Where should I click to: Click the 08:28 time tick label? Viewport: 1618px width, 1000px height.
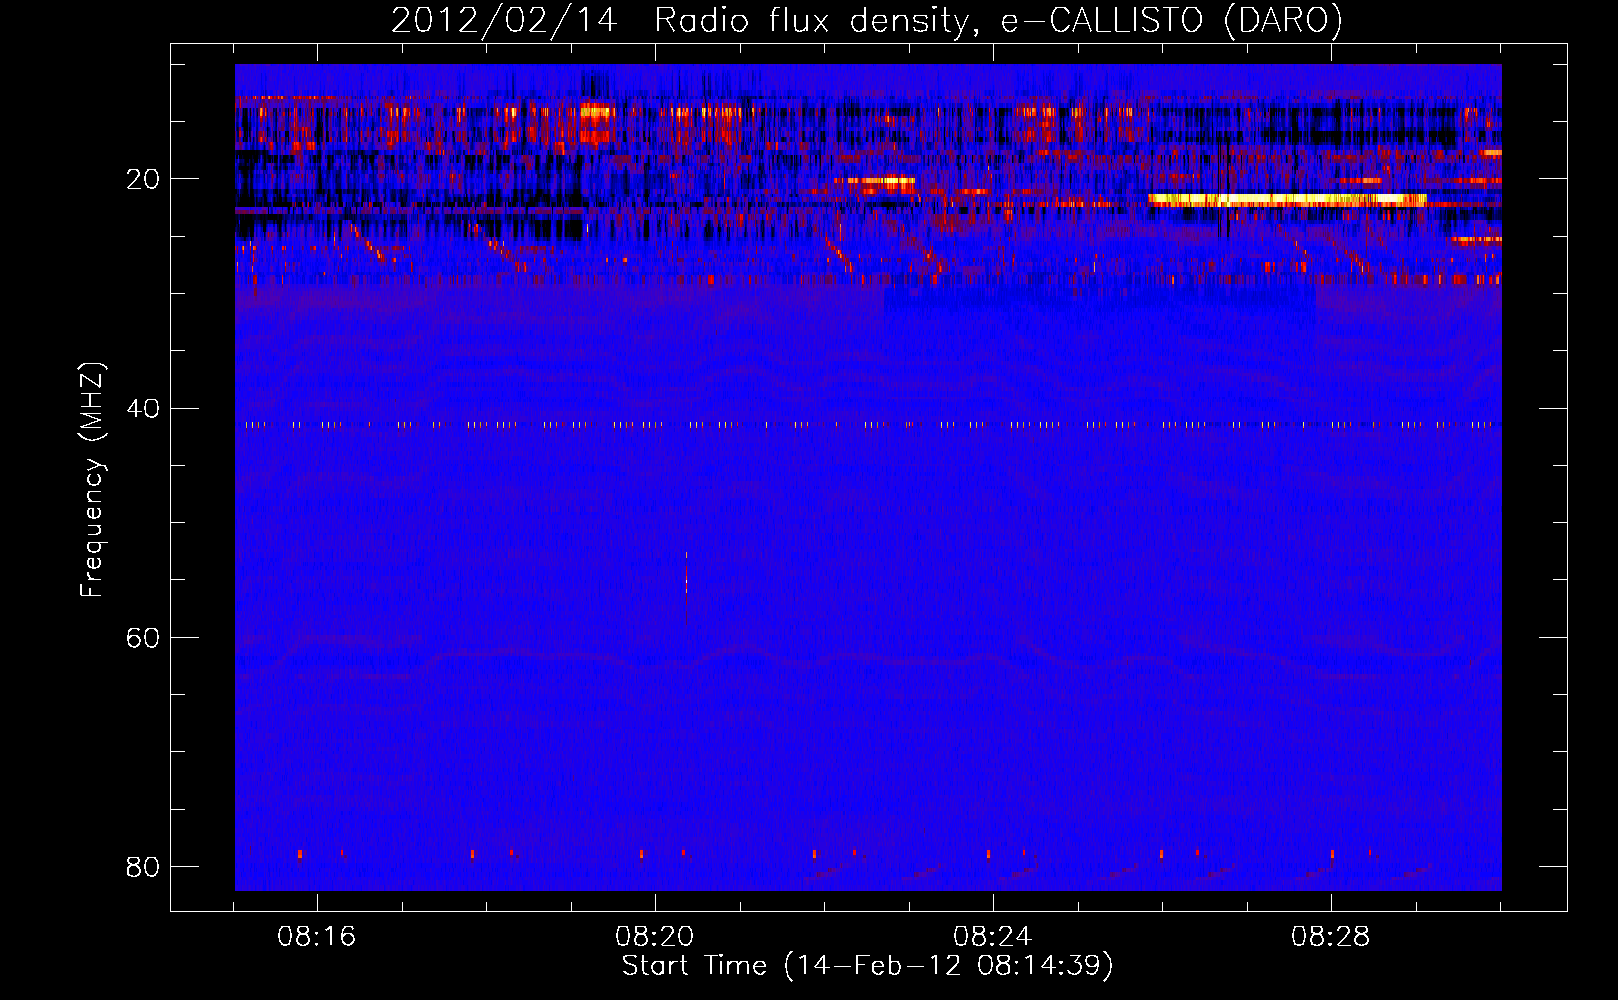point(1331,937)
